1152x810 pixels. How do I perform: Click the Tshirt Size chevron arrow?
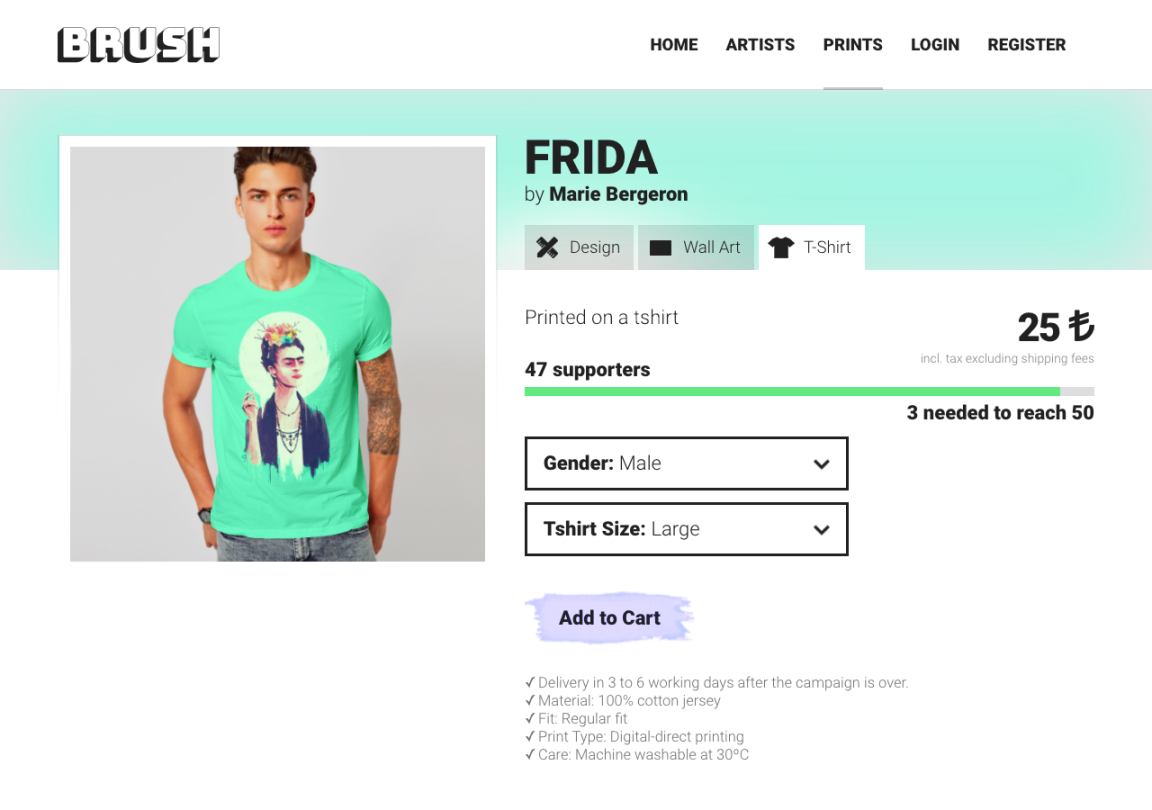pos(821,530)
